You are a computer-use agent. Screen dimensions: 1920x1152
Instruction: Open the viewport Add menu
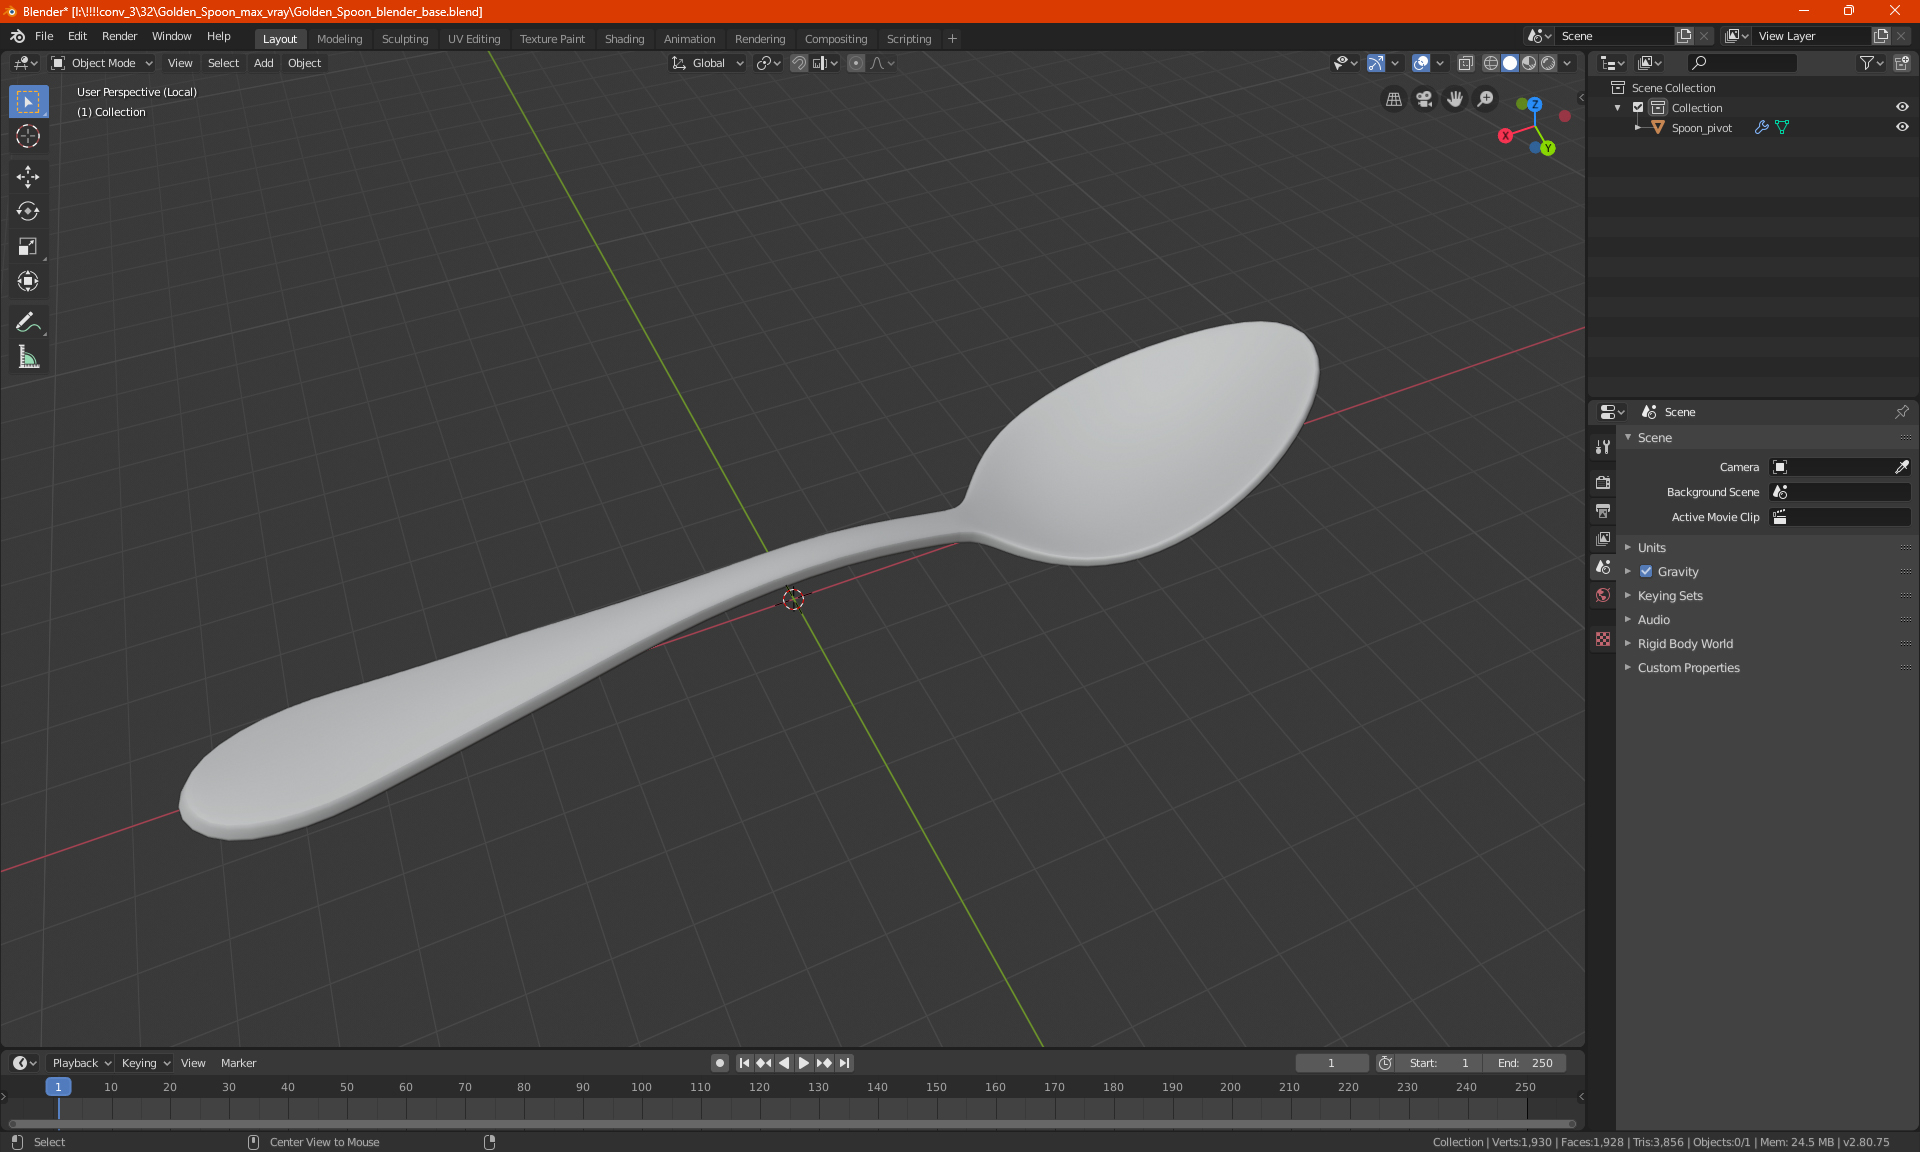click(263, 63)
